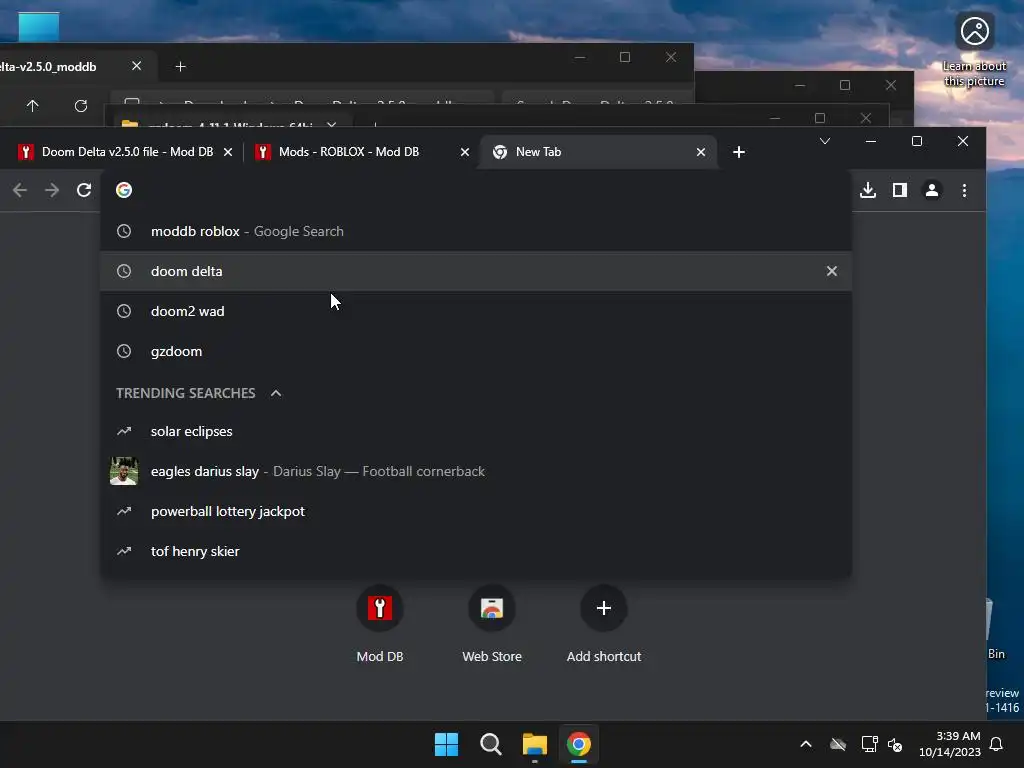Open notifications bell in taskbar

997,744
